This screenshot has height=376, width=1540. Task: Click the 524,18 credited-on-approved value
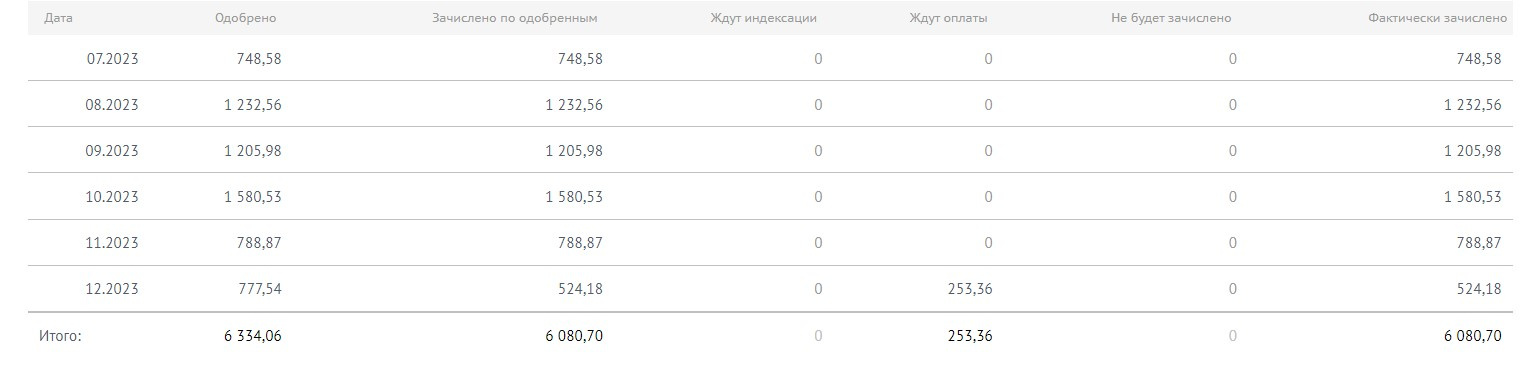[580, 288]
